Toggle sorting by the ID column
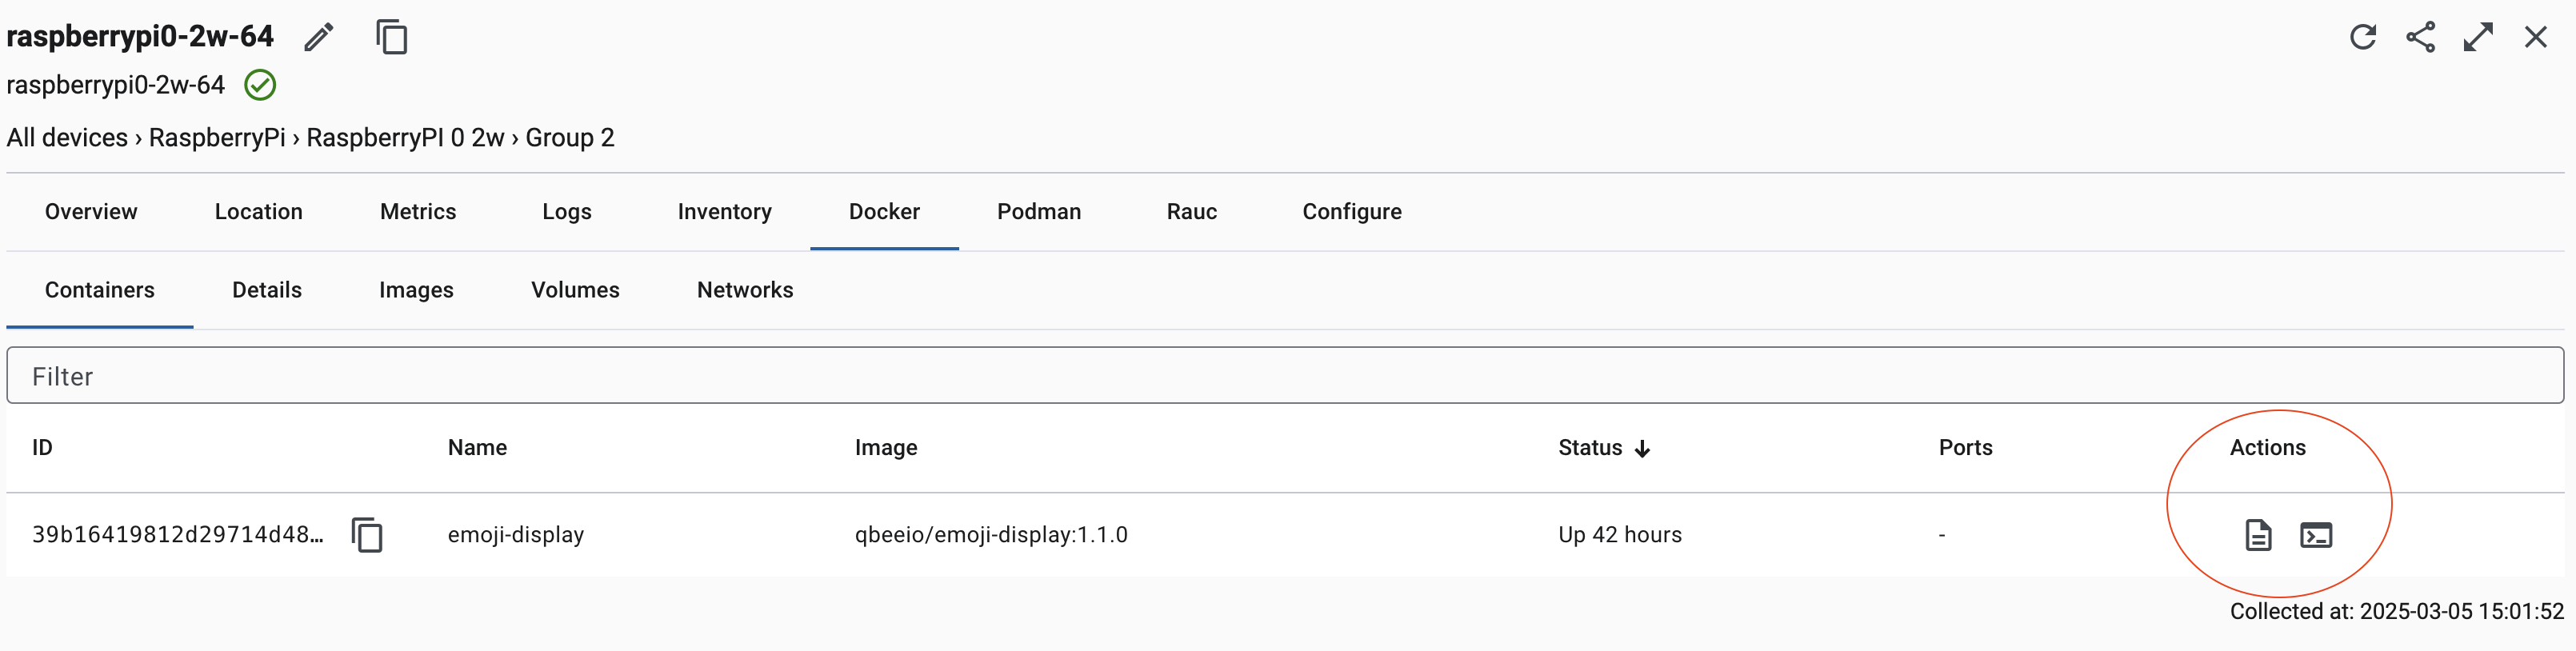Screen dimensions: 2576x651 click(41, 448)
